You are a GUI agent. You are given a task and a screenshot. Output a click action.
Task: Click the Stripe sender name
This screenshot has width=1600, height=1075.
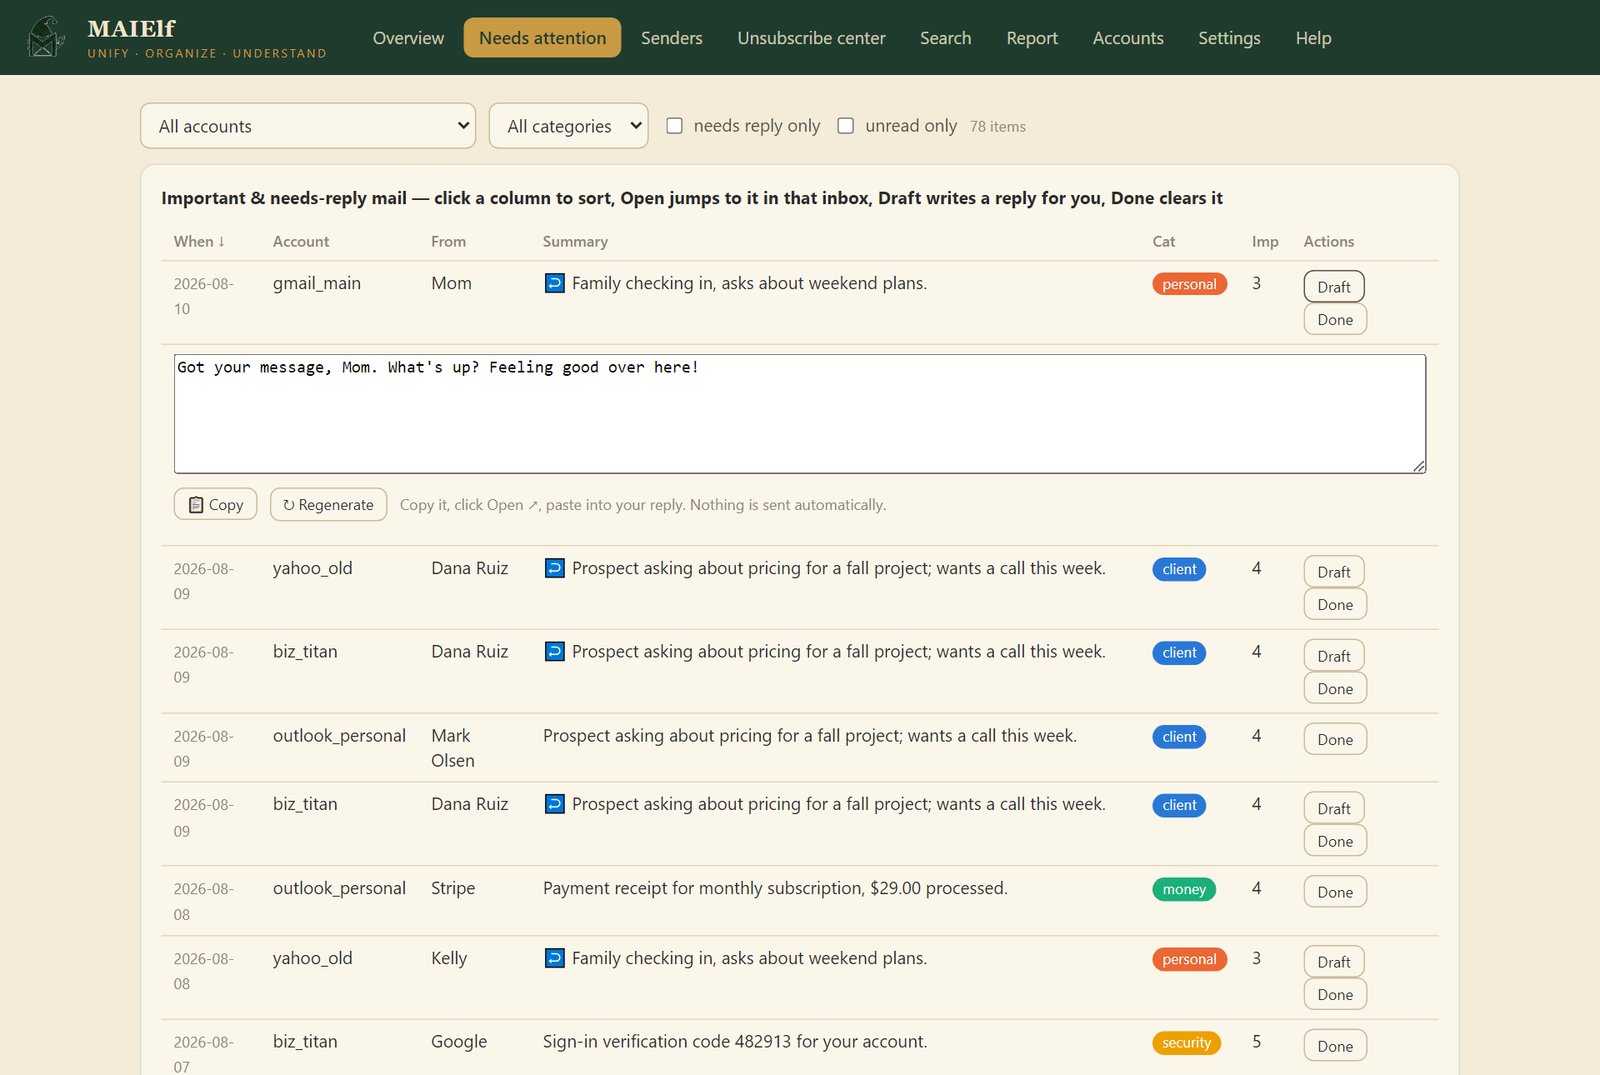[x=453, y=888]
